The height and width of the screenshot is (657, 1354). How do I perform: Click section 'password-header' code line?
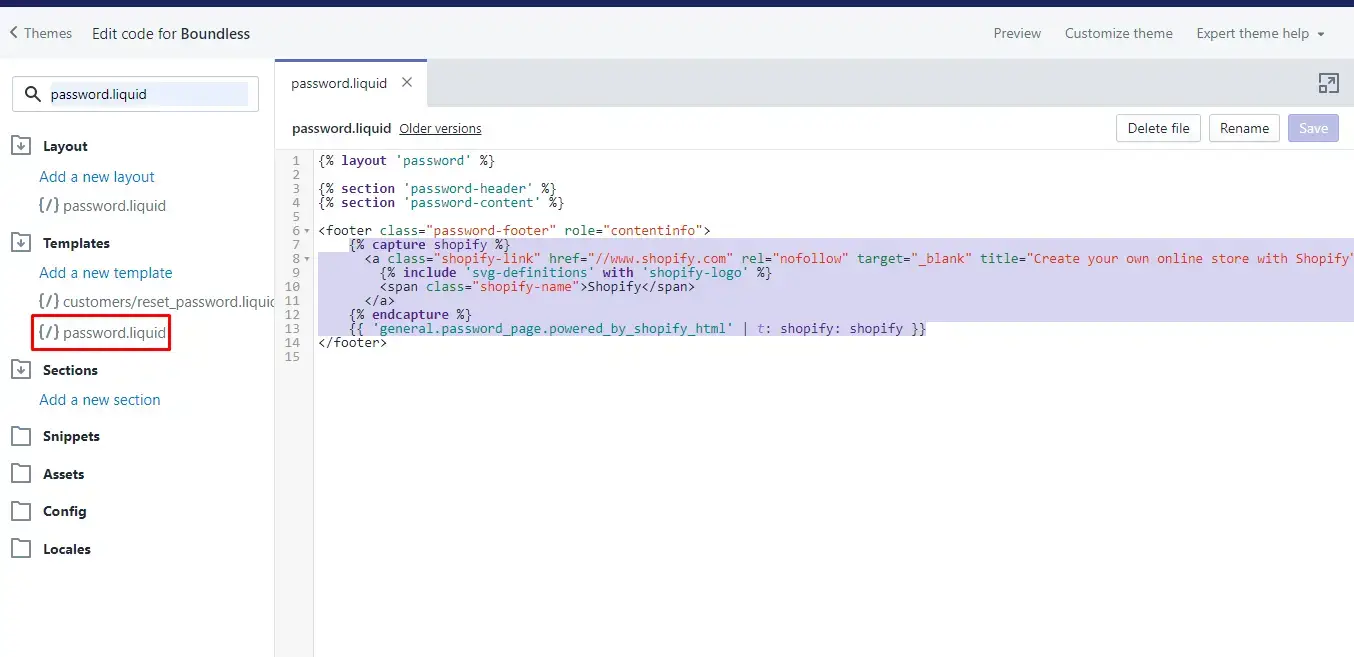(x=437, y=189)
